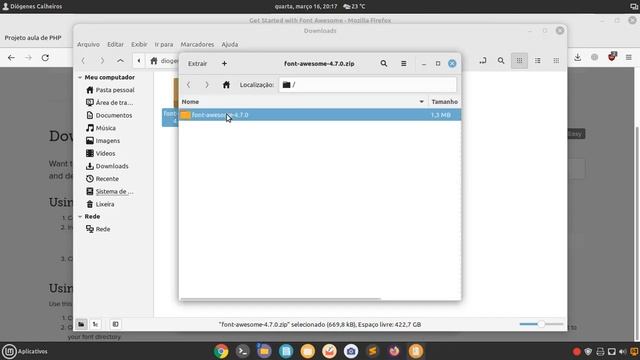Reload the page in Firefox

pyautogui.click(x=45, y=58)
